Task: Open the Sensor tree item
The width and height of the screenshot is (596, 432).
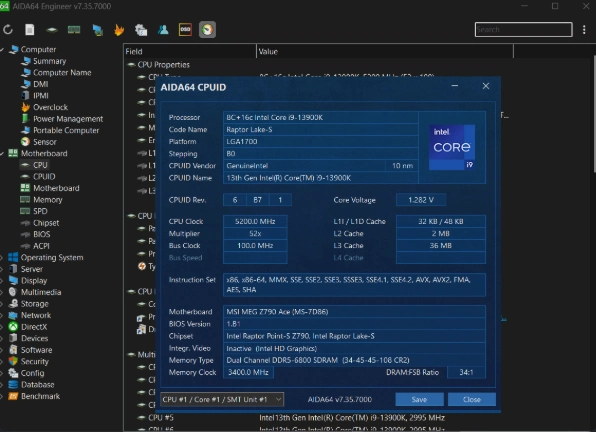Action: coord(44,142)
